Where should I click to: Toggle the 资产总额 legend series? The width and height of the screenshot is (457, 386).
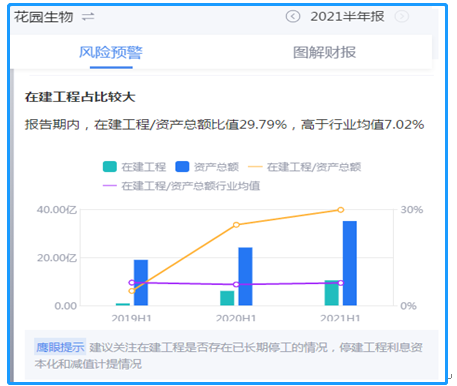click(x=207, y=167)
